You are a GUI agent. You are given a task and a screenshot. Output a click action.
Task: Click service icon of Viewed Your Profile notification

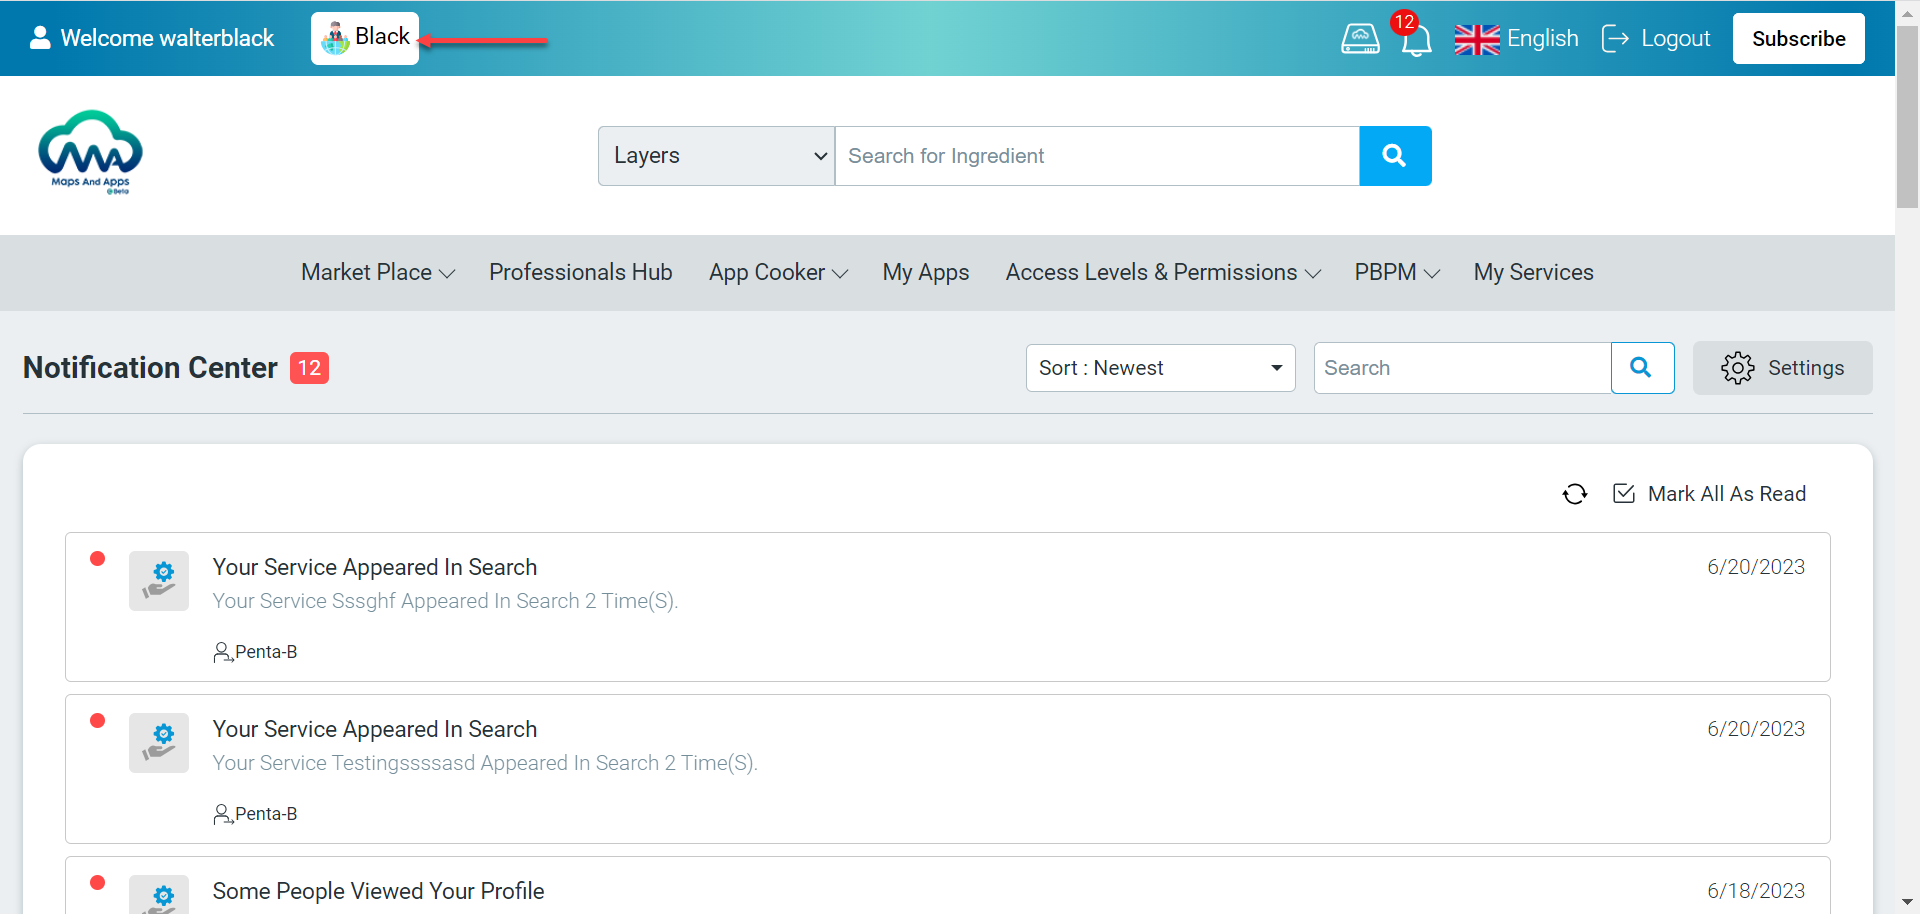(159, 895)
